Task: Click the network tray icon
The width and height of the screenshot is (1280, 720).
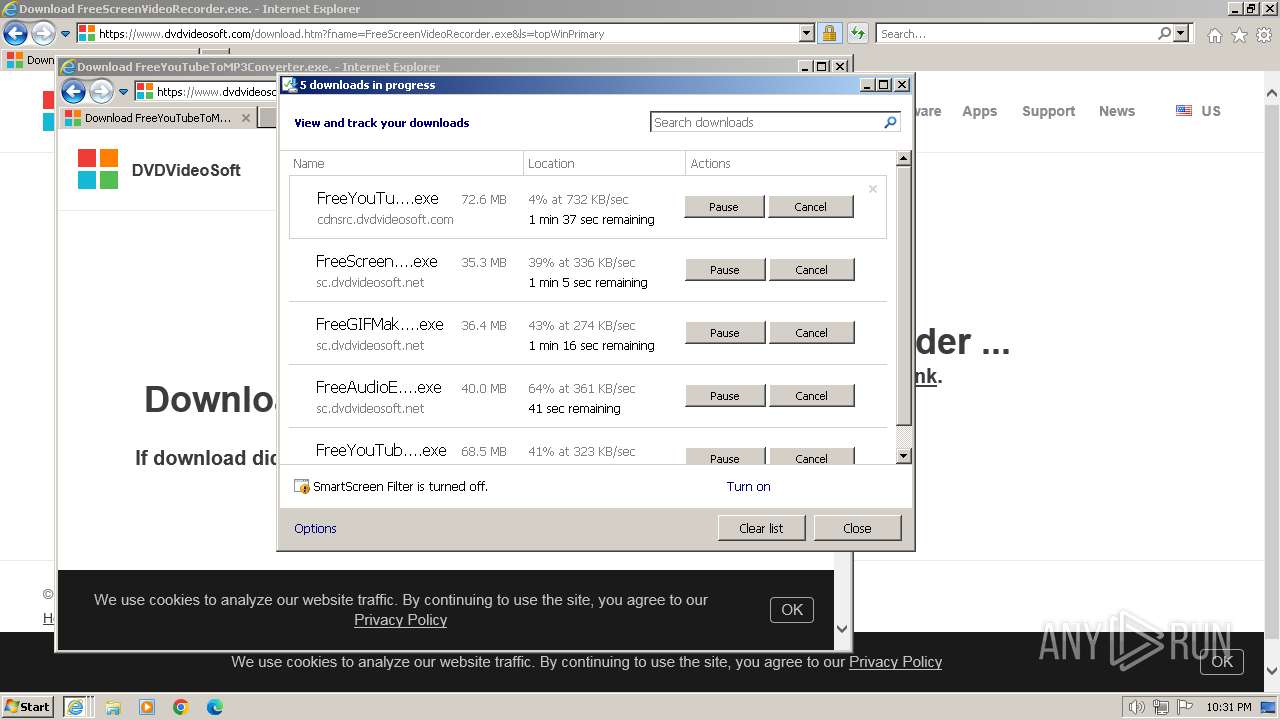Action: click(x=1161, y=707)
